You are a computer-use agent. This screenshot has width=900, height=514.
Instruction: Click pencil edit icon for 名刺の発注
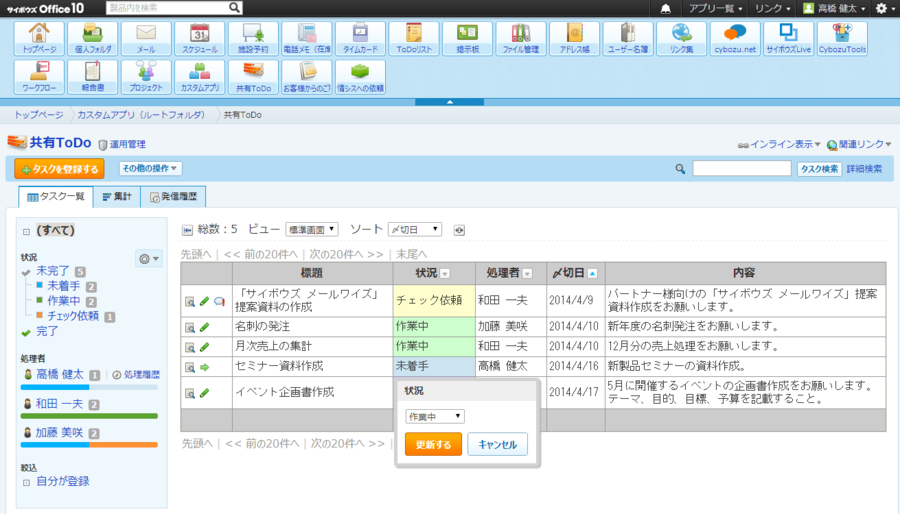[x=205, y=325]
